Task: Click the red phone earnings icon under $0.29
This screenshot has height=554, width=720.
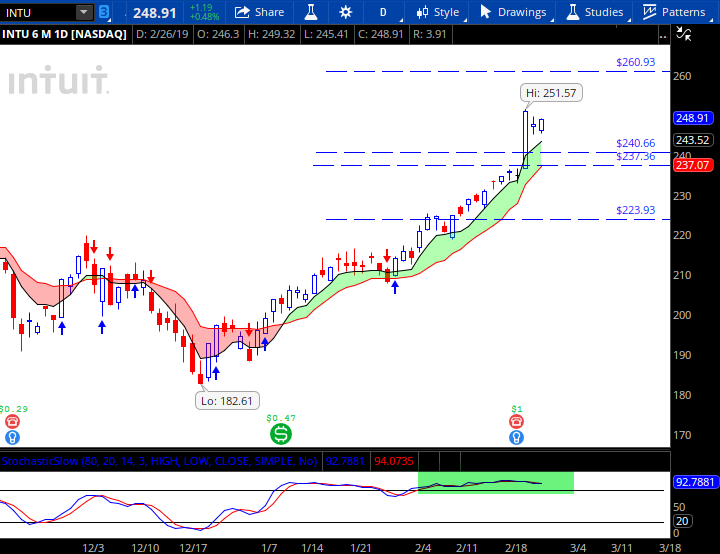Action: pos(12,421)
